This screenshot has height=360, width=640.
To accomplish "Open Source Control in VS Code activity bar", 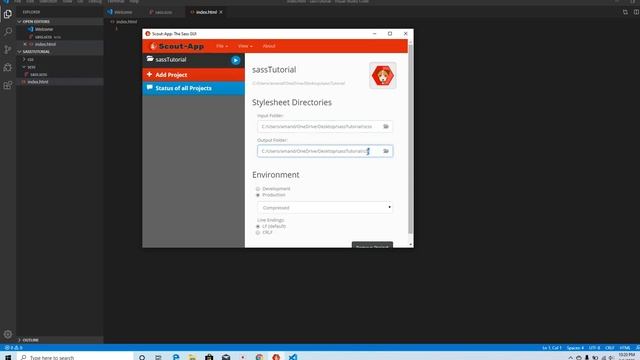I will pyautogui.click(x=8, y=50).
